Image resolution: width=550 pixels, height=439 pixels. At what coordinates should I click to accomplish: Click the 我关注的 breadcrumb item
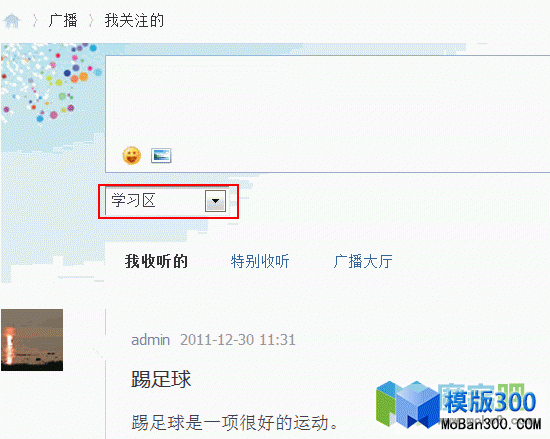(x=134, y=20)
